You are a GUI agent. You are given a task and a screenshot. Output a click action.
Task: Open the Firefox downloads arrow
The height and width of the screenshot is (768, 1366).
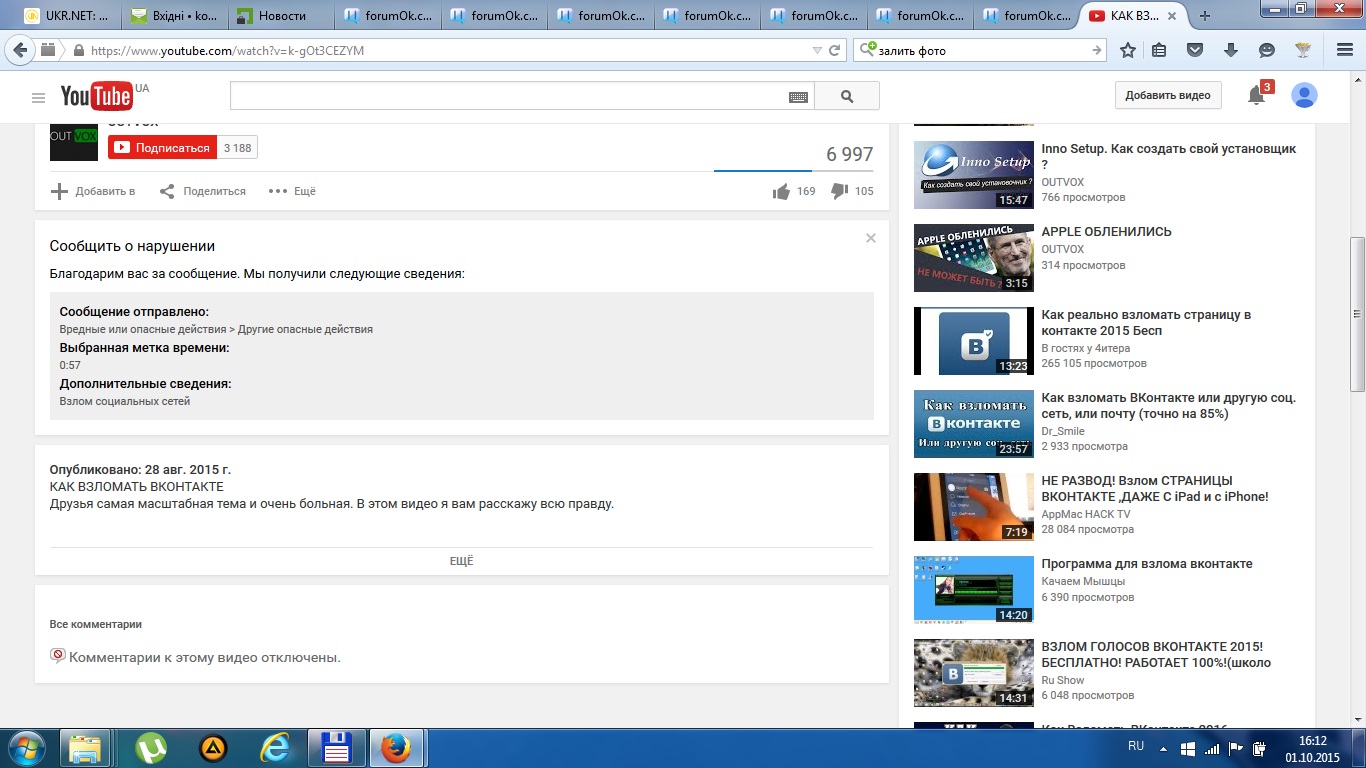(x=1231, y=50)
